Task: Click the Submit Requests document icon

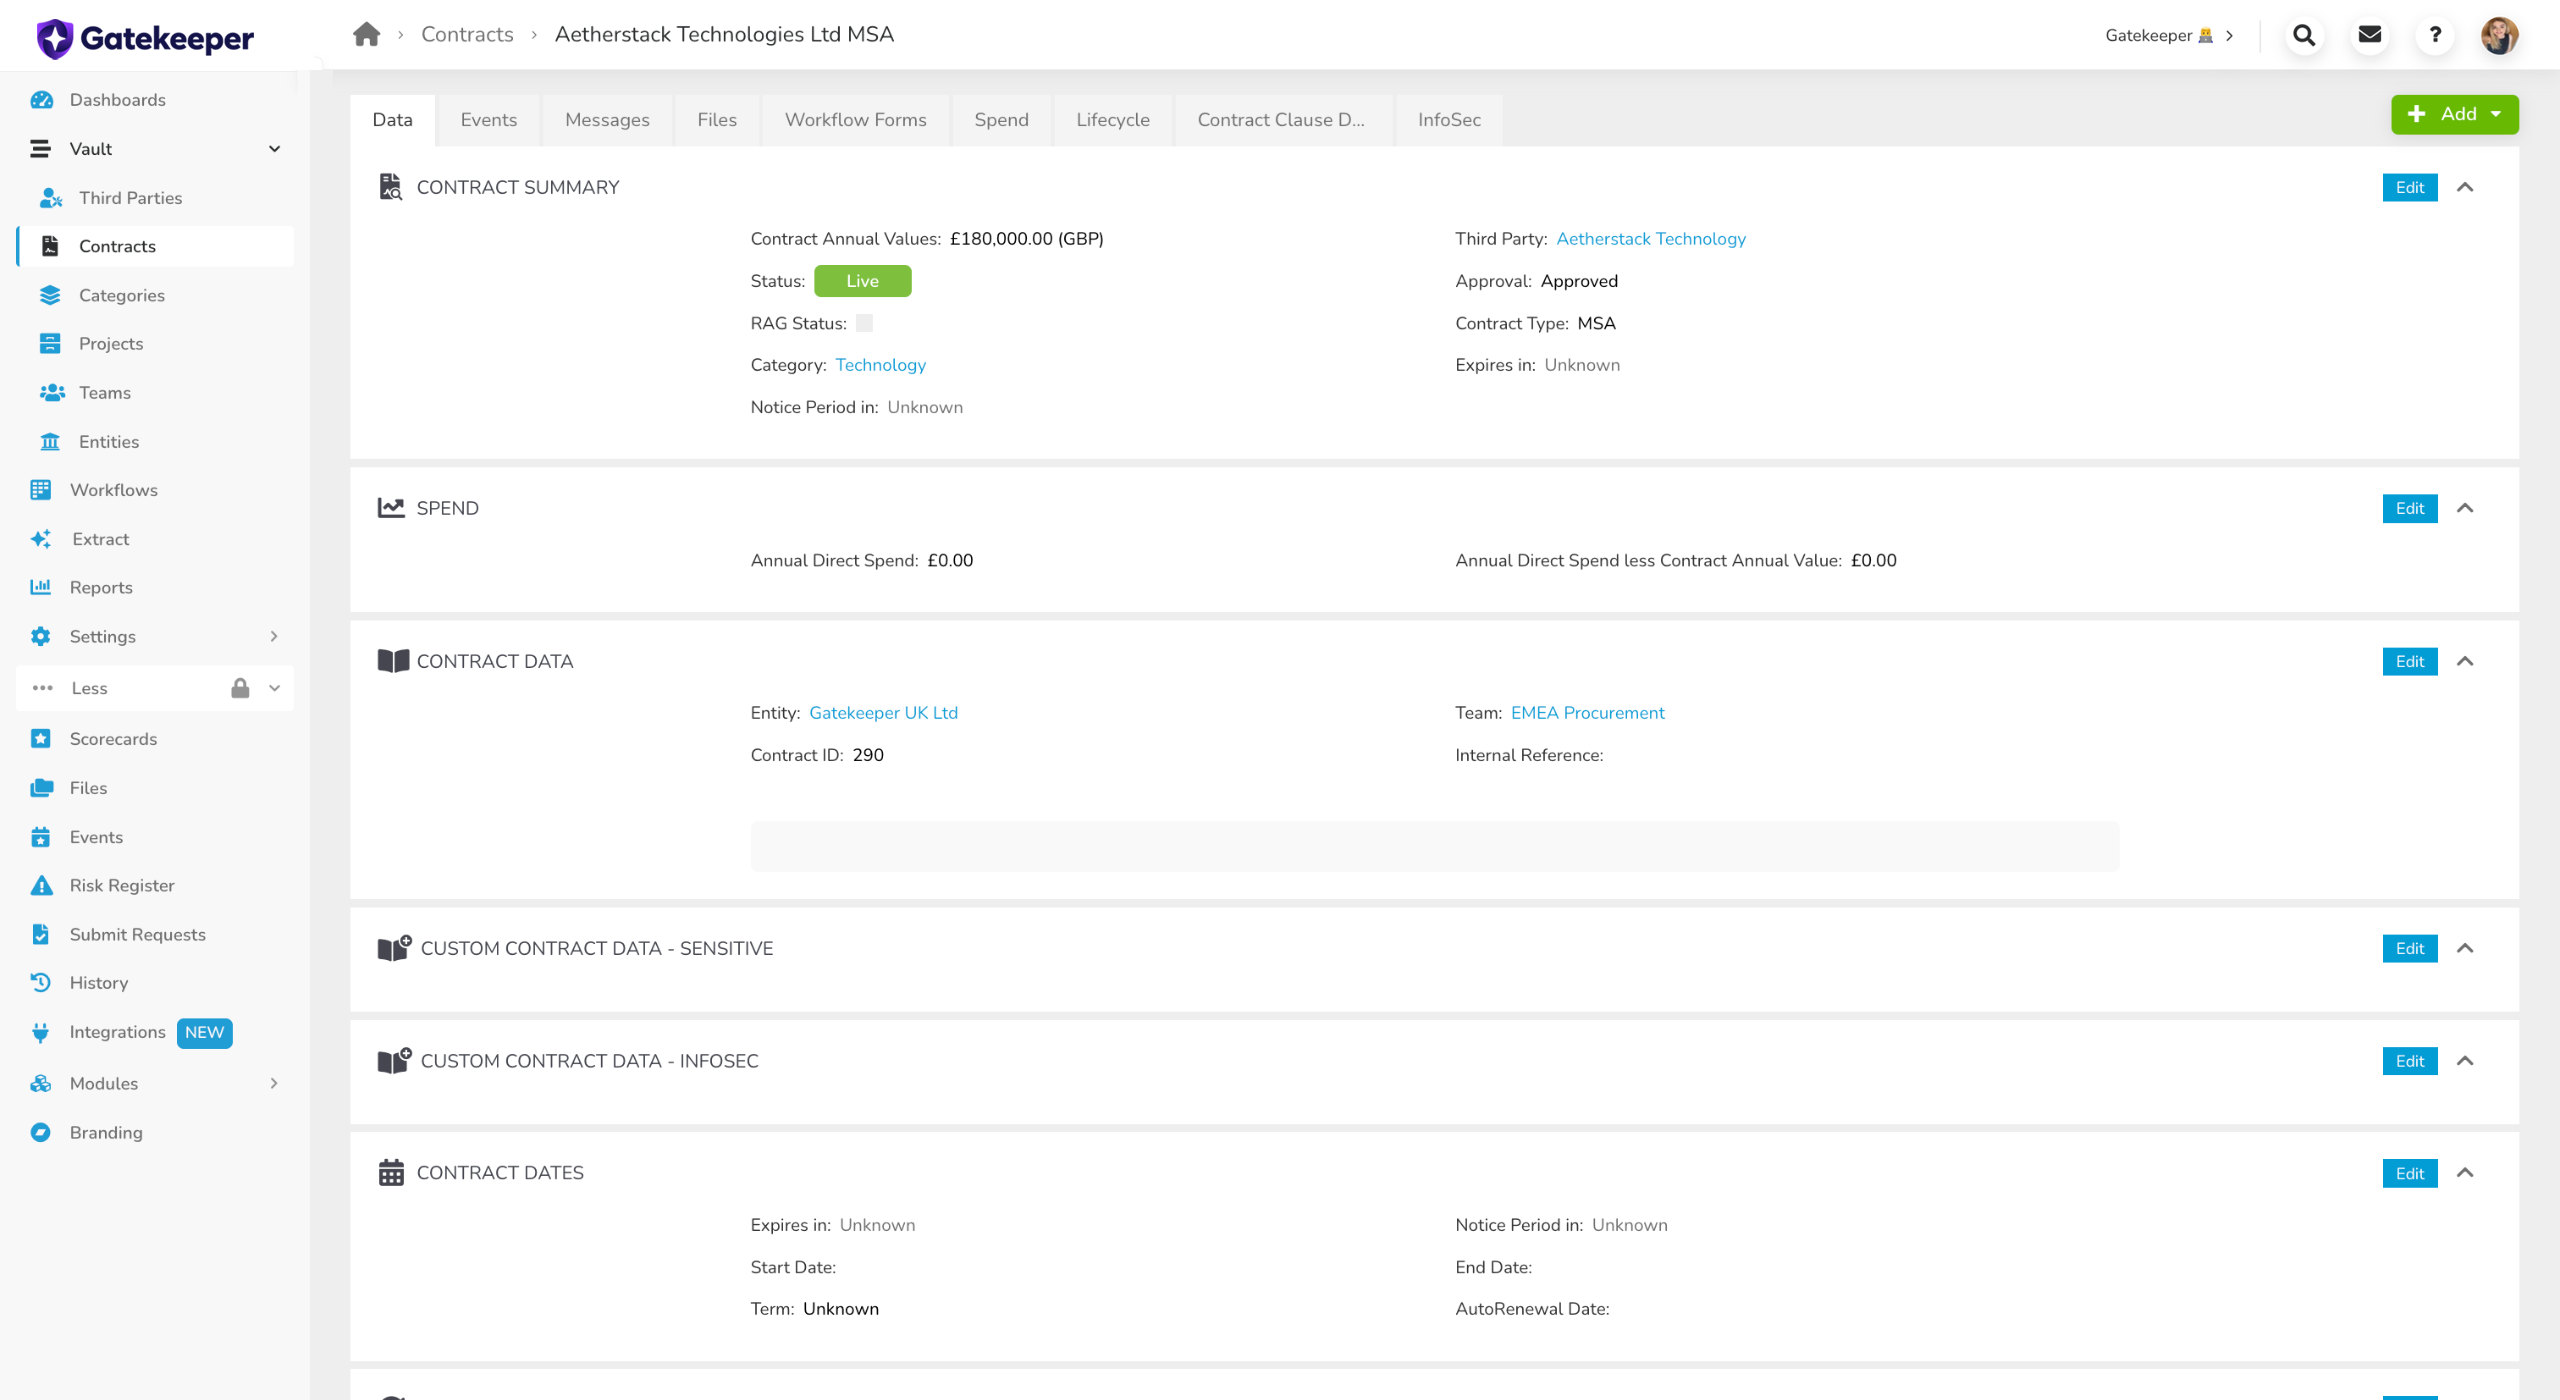Action: [x=41, y=934]
